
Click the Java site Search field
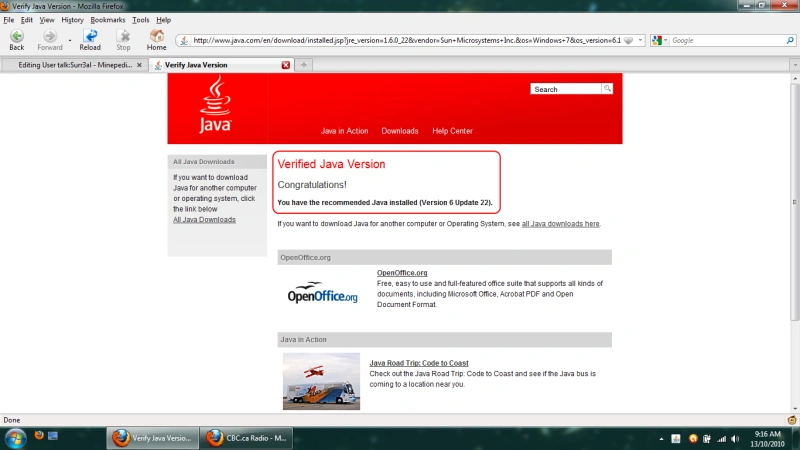pyautogui.click(x=566, y=89)
